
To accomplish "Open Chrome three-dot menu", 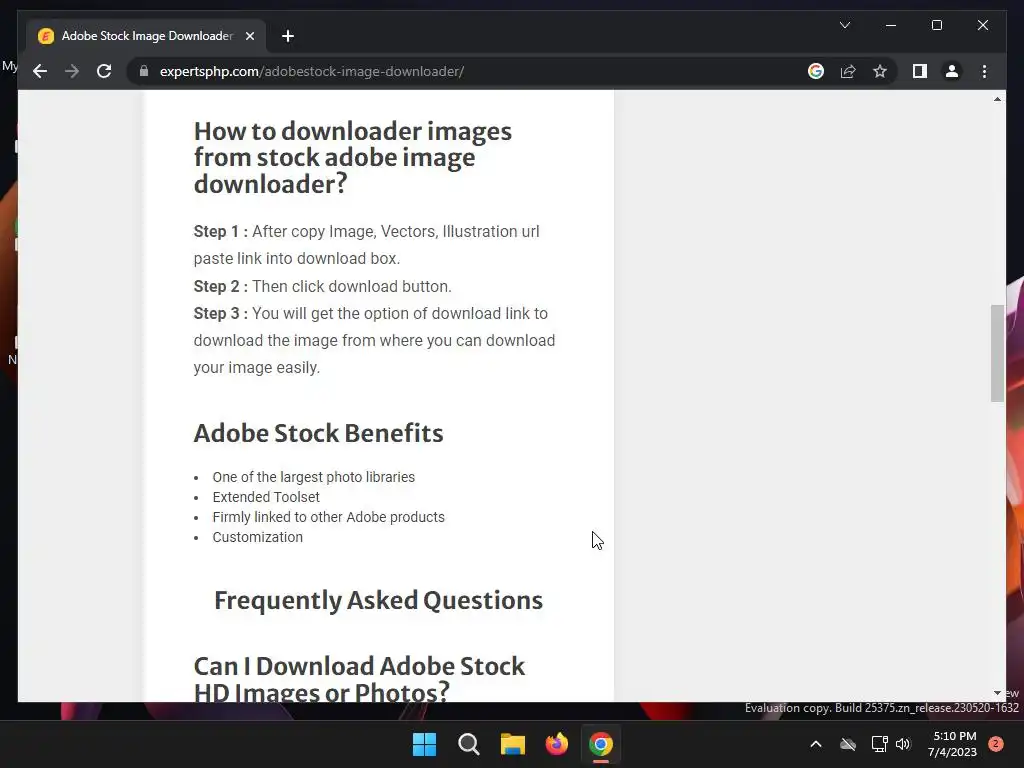I will coord(984,71).
